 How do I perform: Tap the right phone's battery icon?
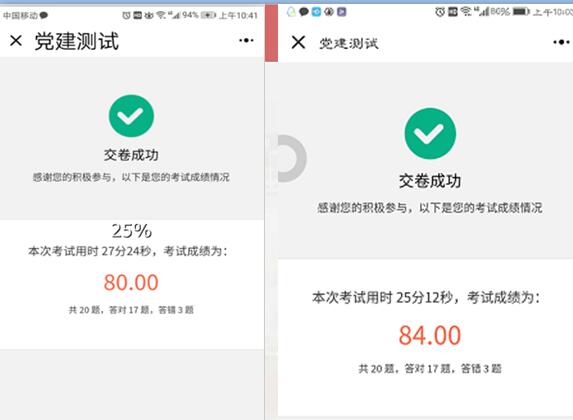point(521,12)
